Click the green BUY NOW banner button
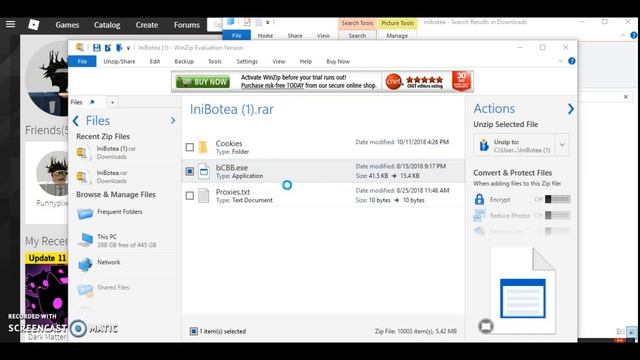This screenshot has width=640, height=360. 202,82
